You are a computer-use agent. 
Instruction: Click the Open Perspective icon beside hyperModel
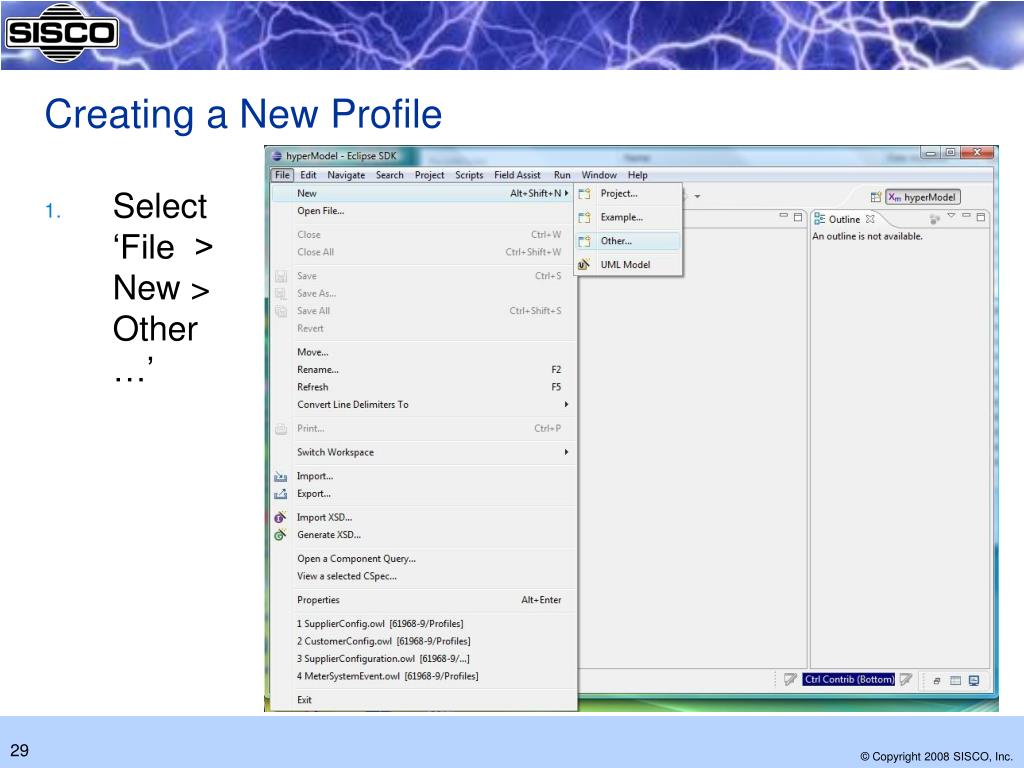tap(876, 197)
